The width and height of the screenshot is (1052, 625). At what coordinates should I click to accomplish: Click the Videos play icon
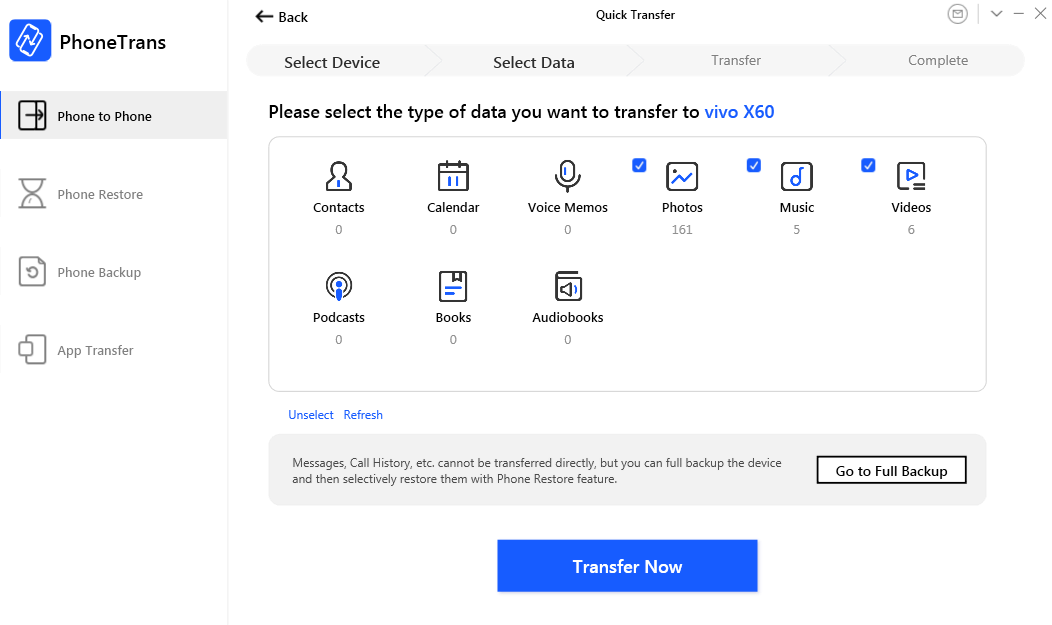click(x=911, y=176)
